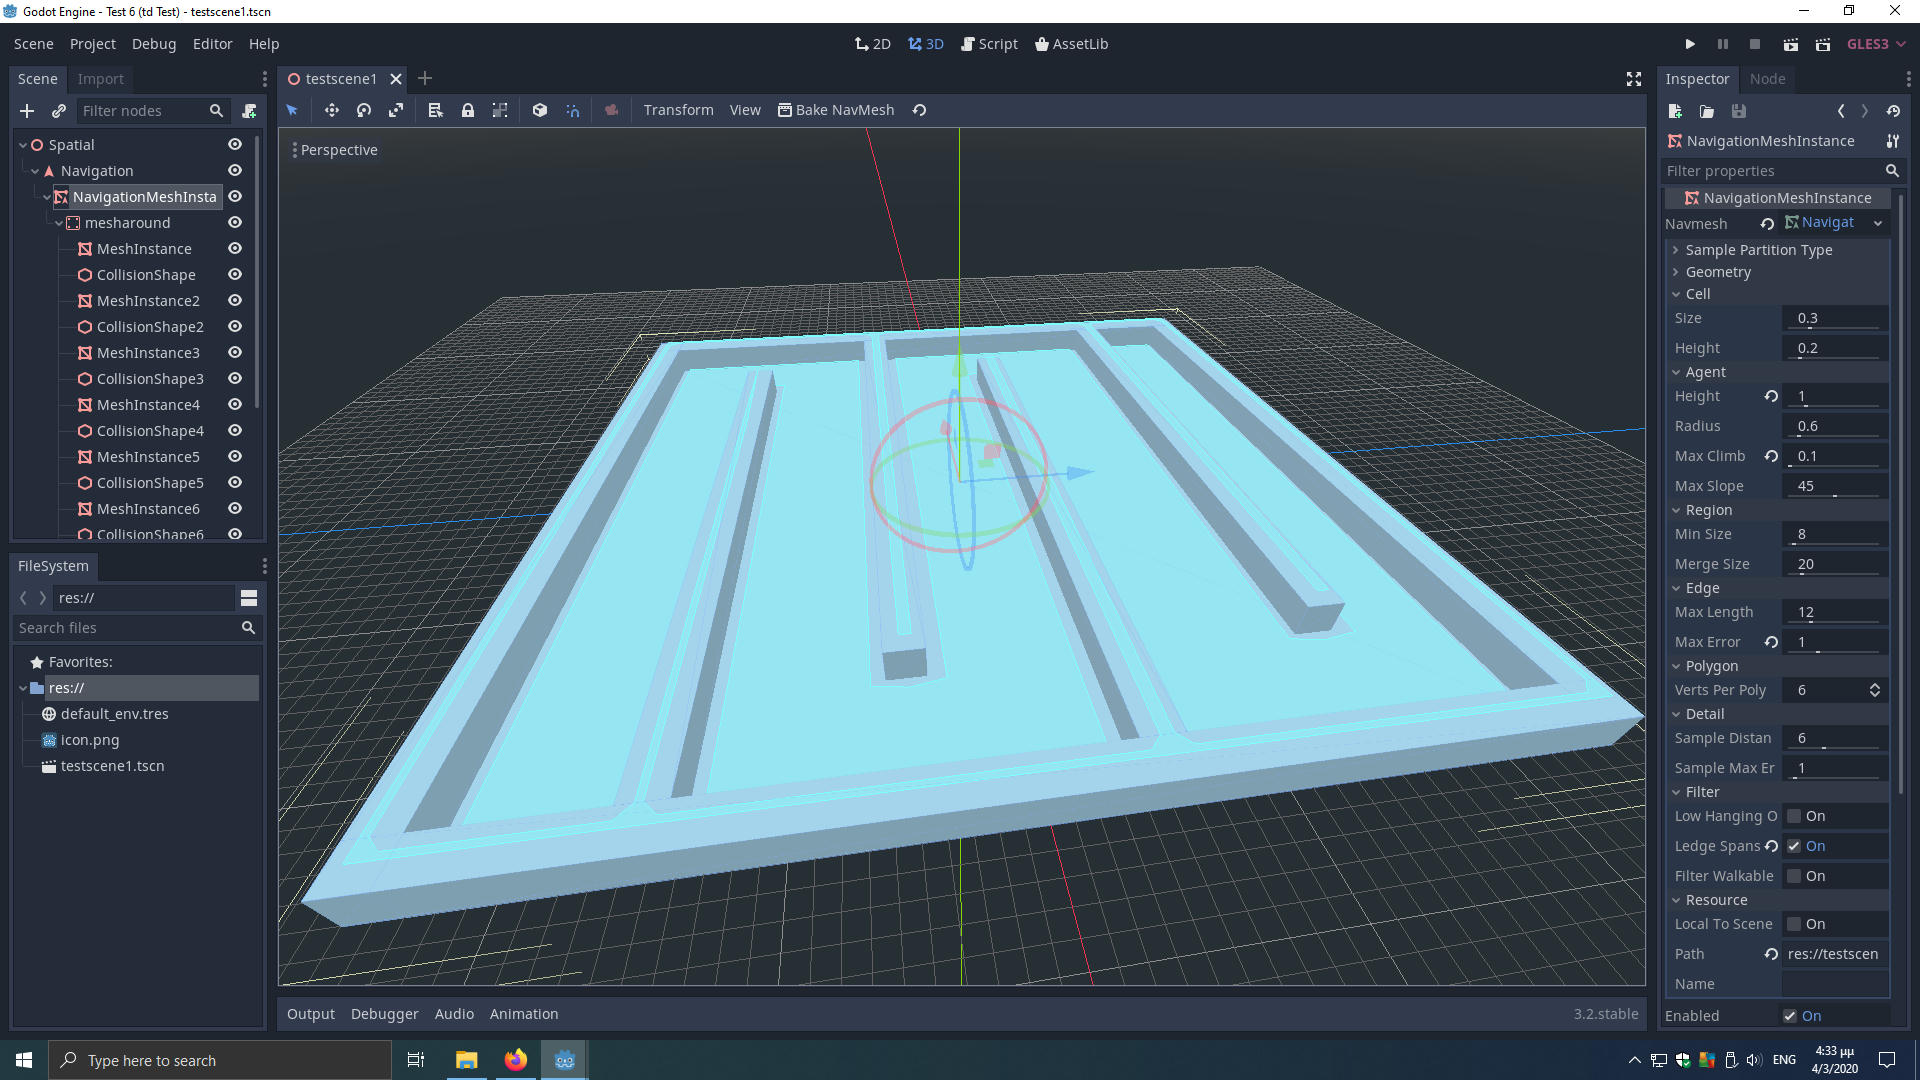
Task: Open Inspector history list icon
Action: point(1893,111)
